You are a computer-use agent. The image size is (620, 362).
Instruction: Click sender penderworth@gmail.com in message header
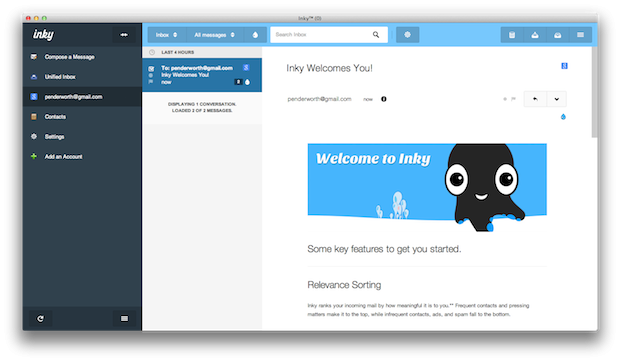pos(319,99)
